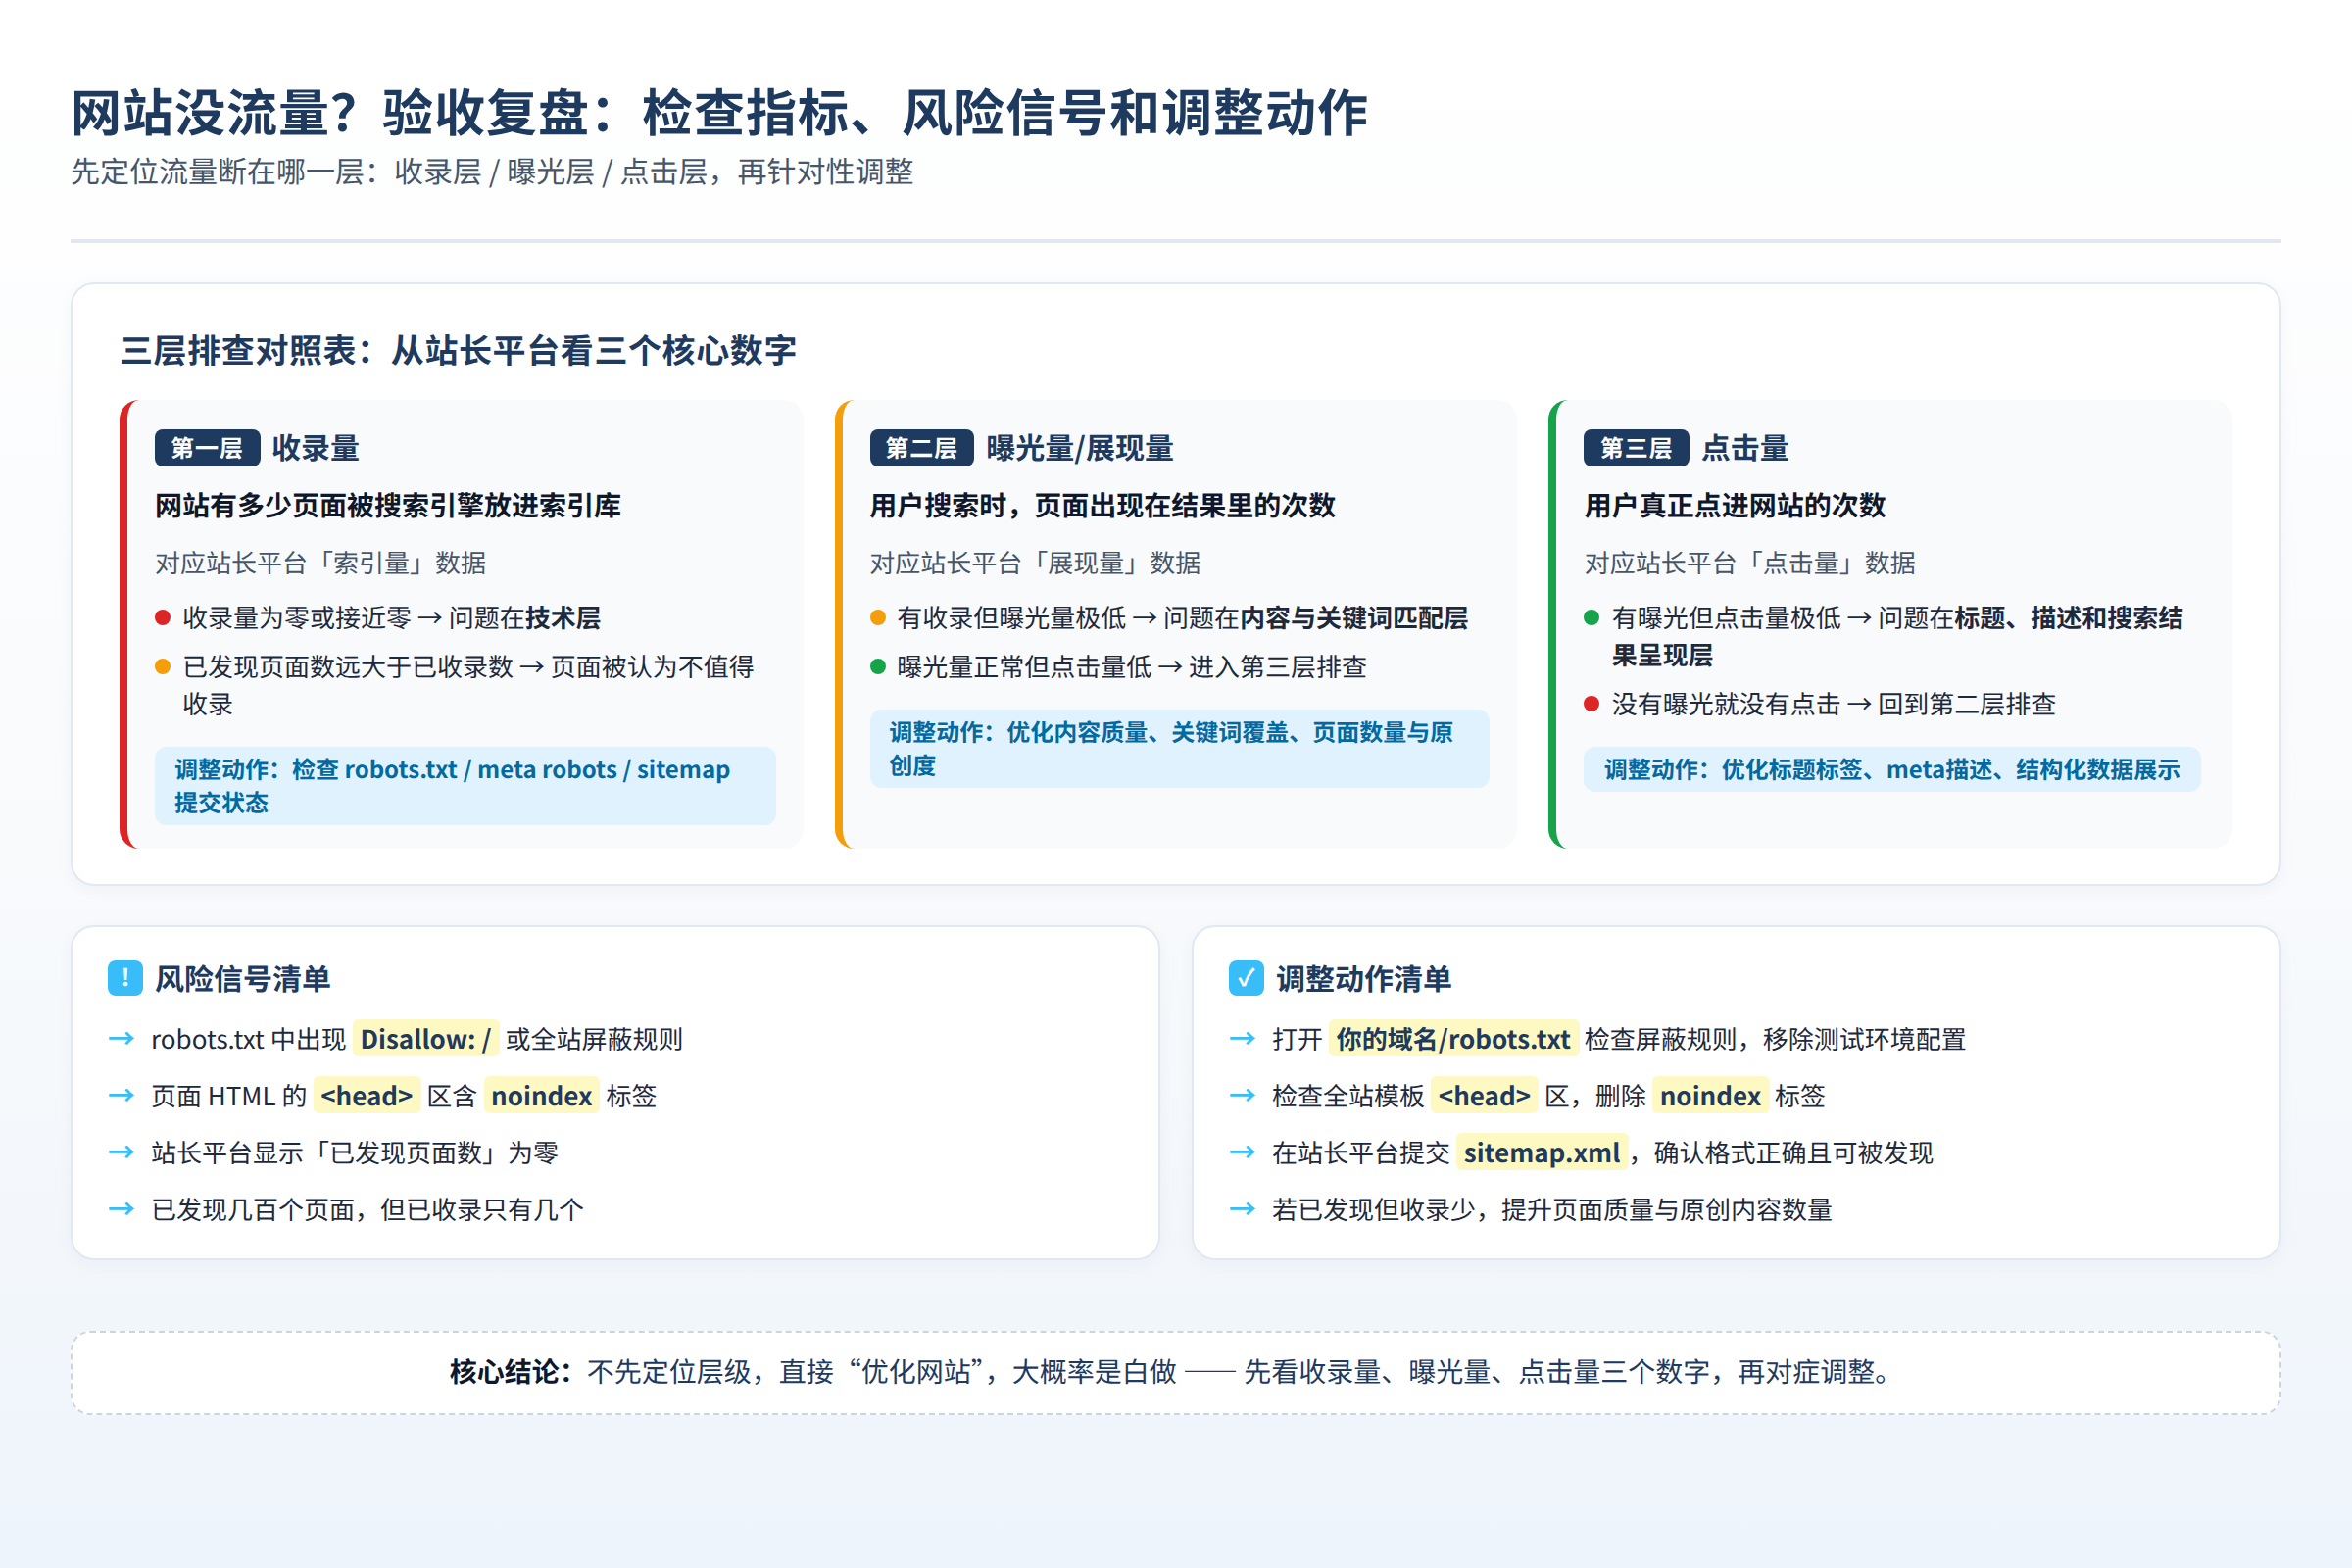Image resolution: width=2352 pixels, height=1568 pixels.
Task: Click the arrow before 在站长平台提交
Action: click(1243, 1152)
